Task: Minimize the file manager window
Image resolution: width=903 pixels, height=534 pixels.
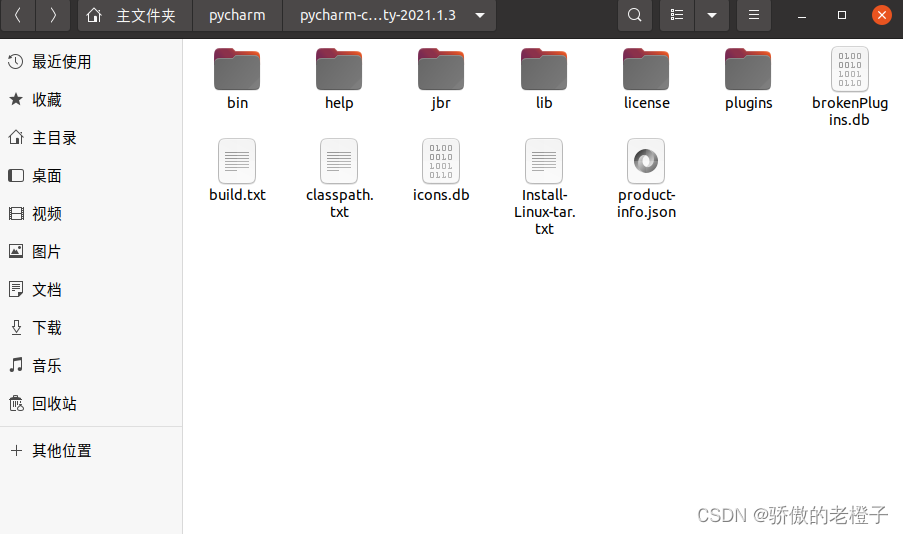Action: 802,15
